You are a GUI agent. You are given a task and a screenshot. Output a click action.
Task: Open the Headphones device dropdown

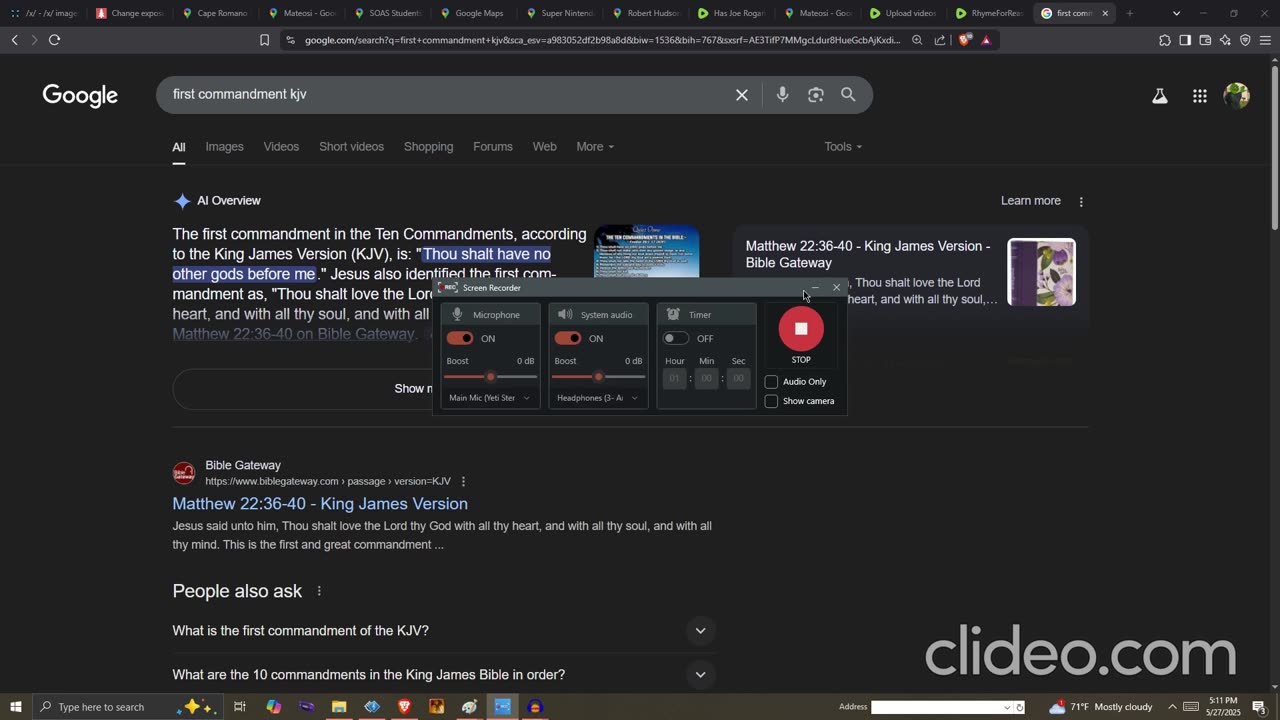pyautogui.click(x=598, y=398)
